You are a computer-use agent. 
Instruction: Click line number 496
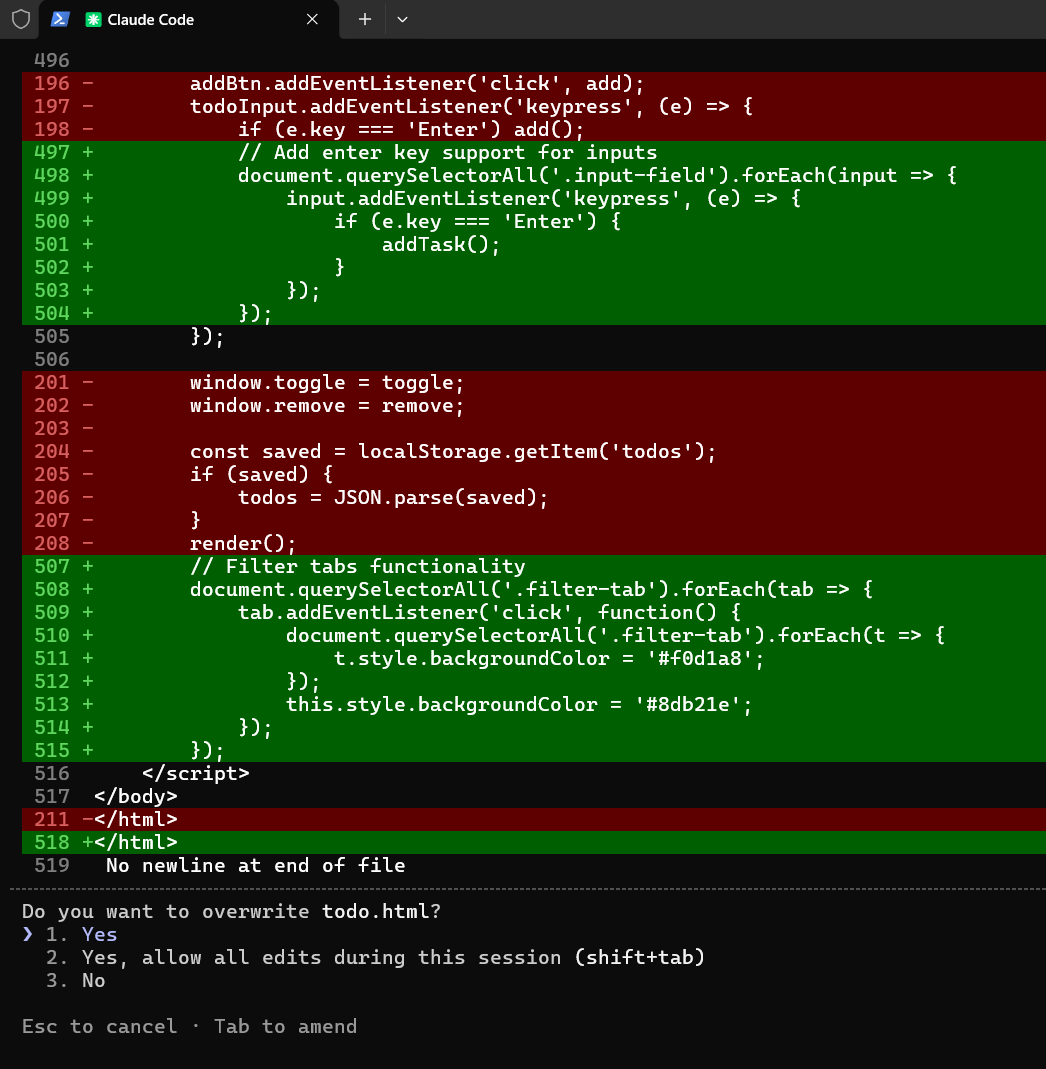pos(52,60)
